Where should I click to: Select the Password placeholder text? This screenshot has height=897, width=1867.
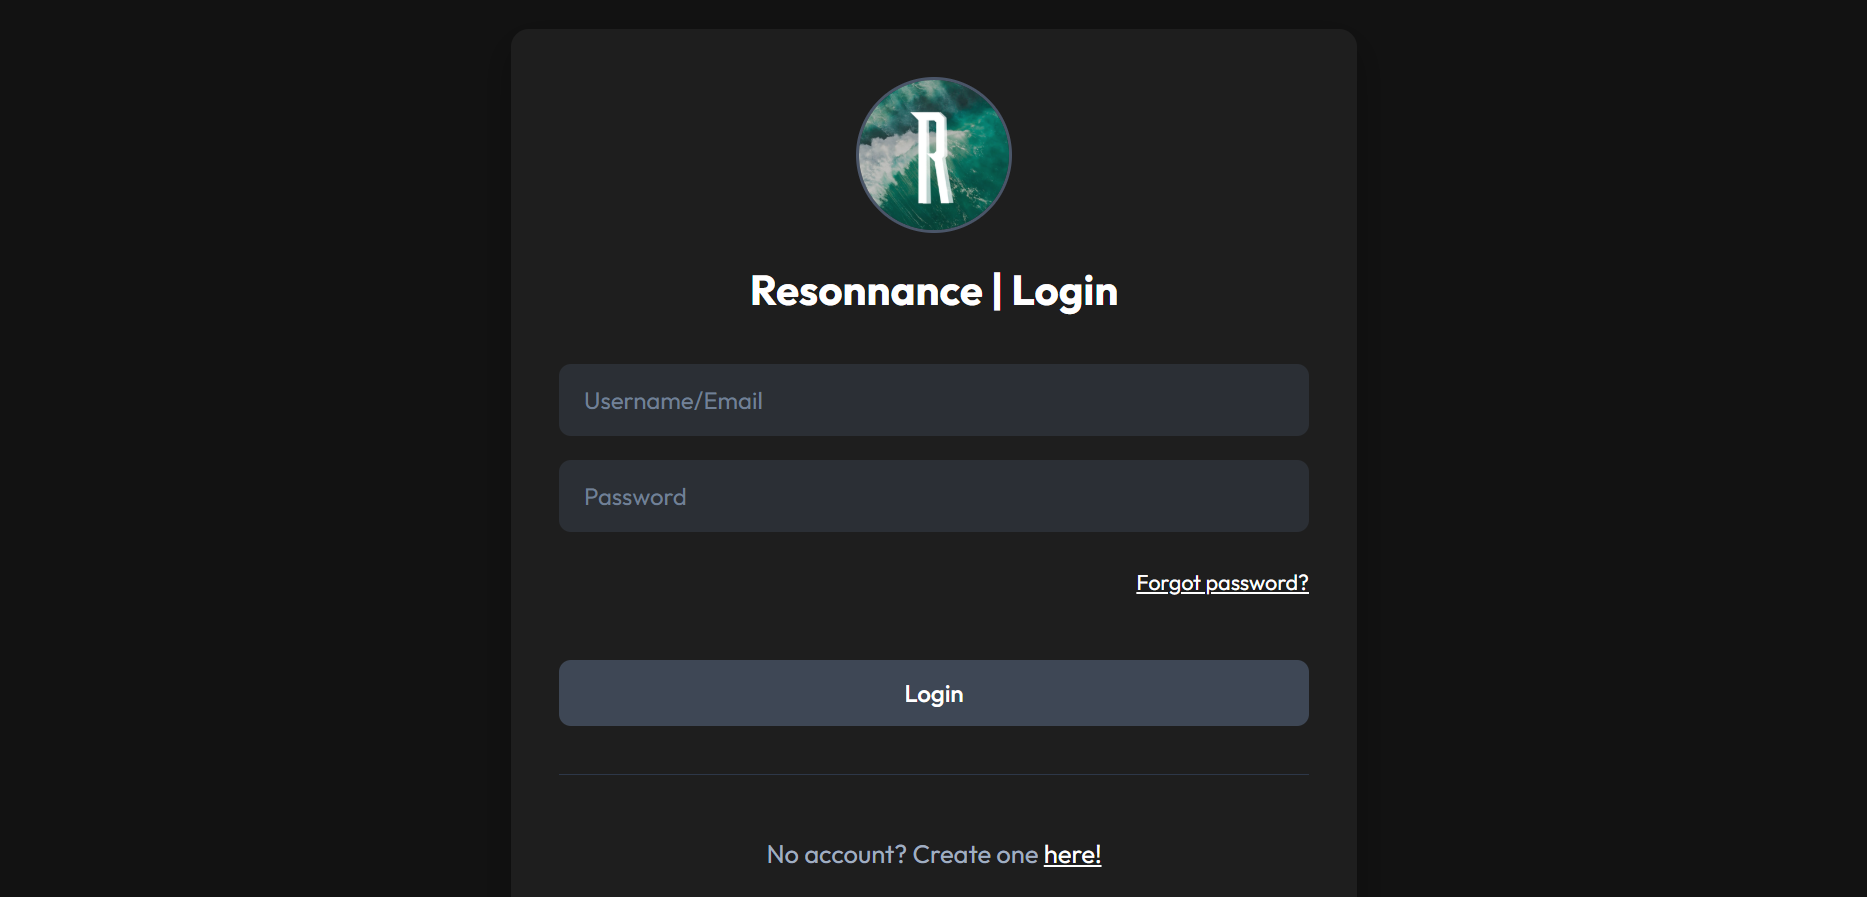pos(635,497)
